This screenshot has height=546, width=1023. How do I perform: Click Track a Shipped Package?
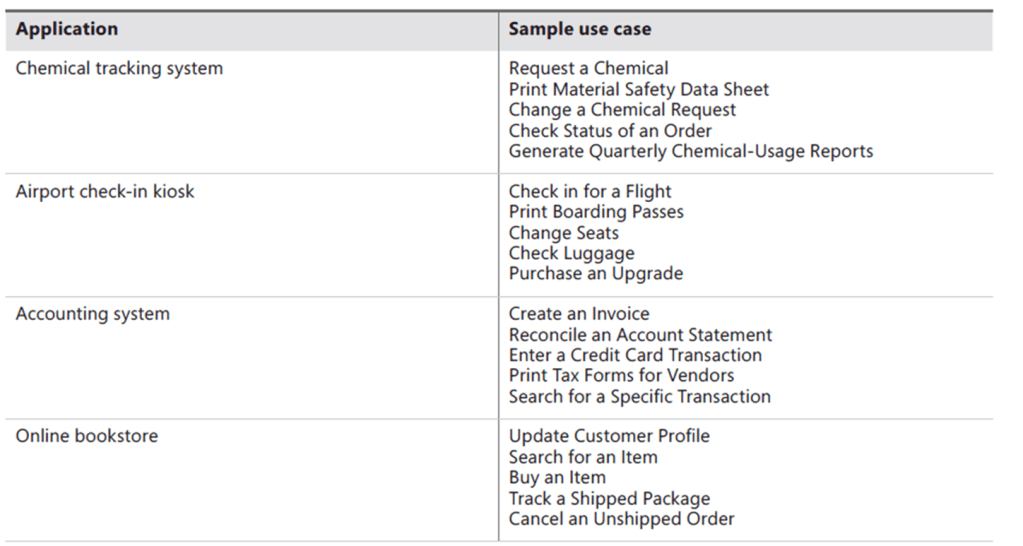click(609, 499)
